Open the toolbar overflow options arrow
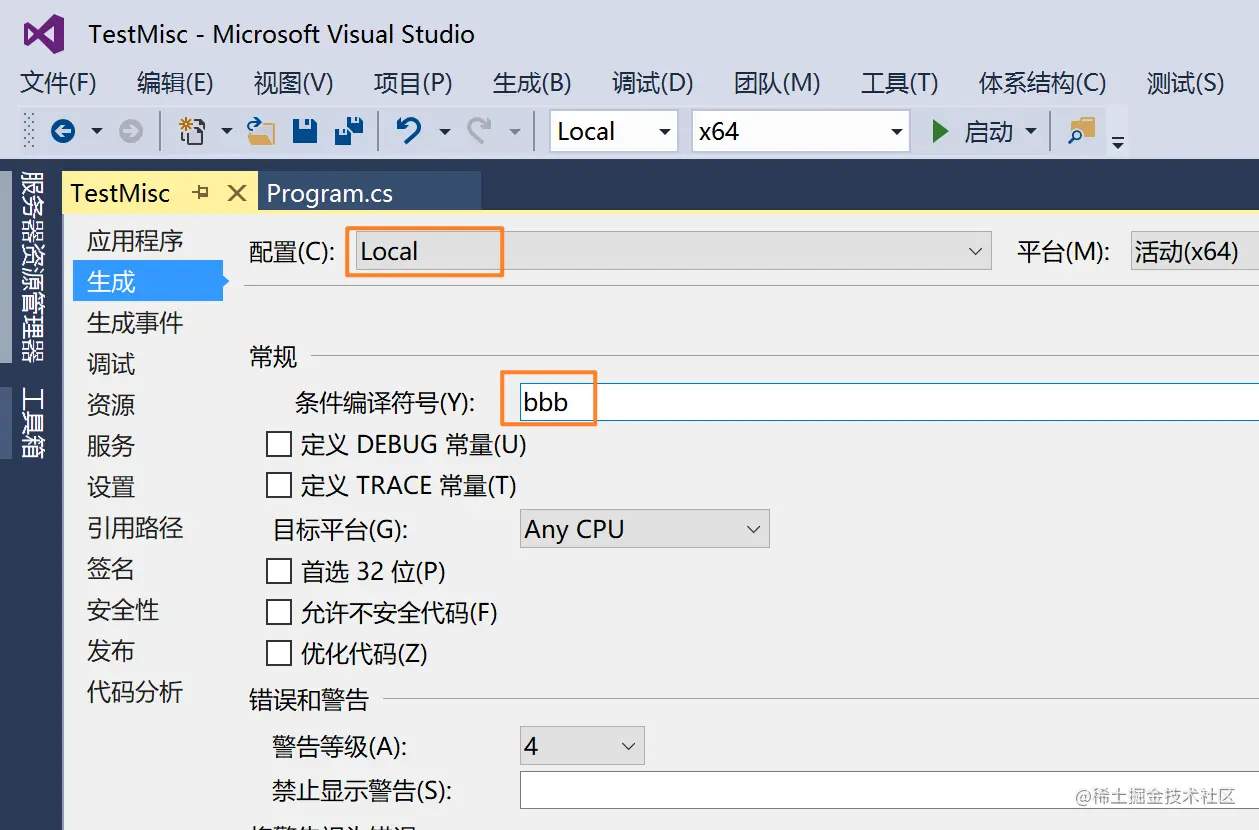 coord(1118,141)
